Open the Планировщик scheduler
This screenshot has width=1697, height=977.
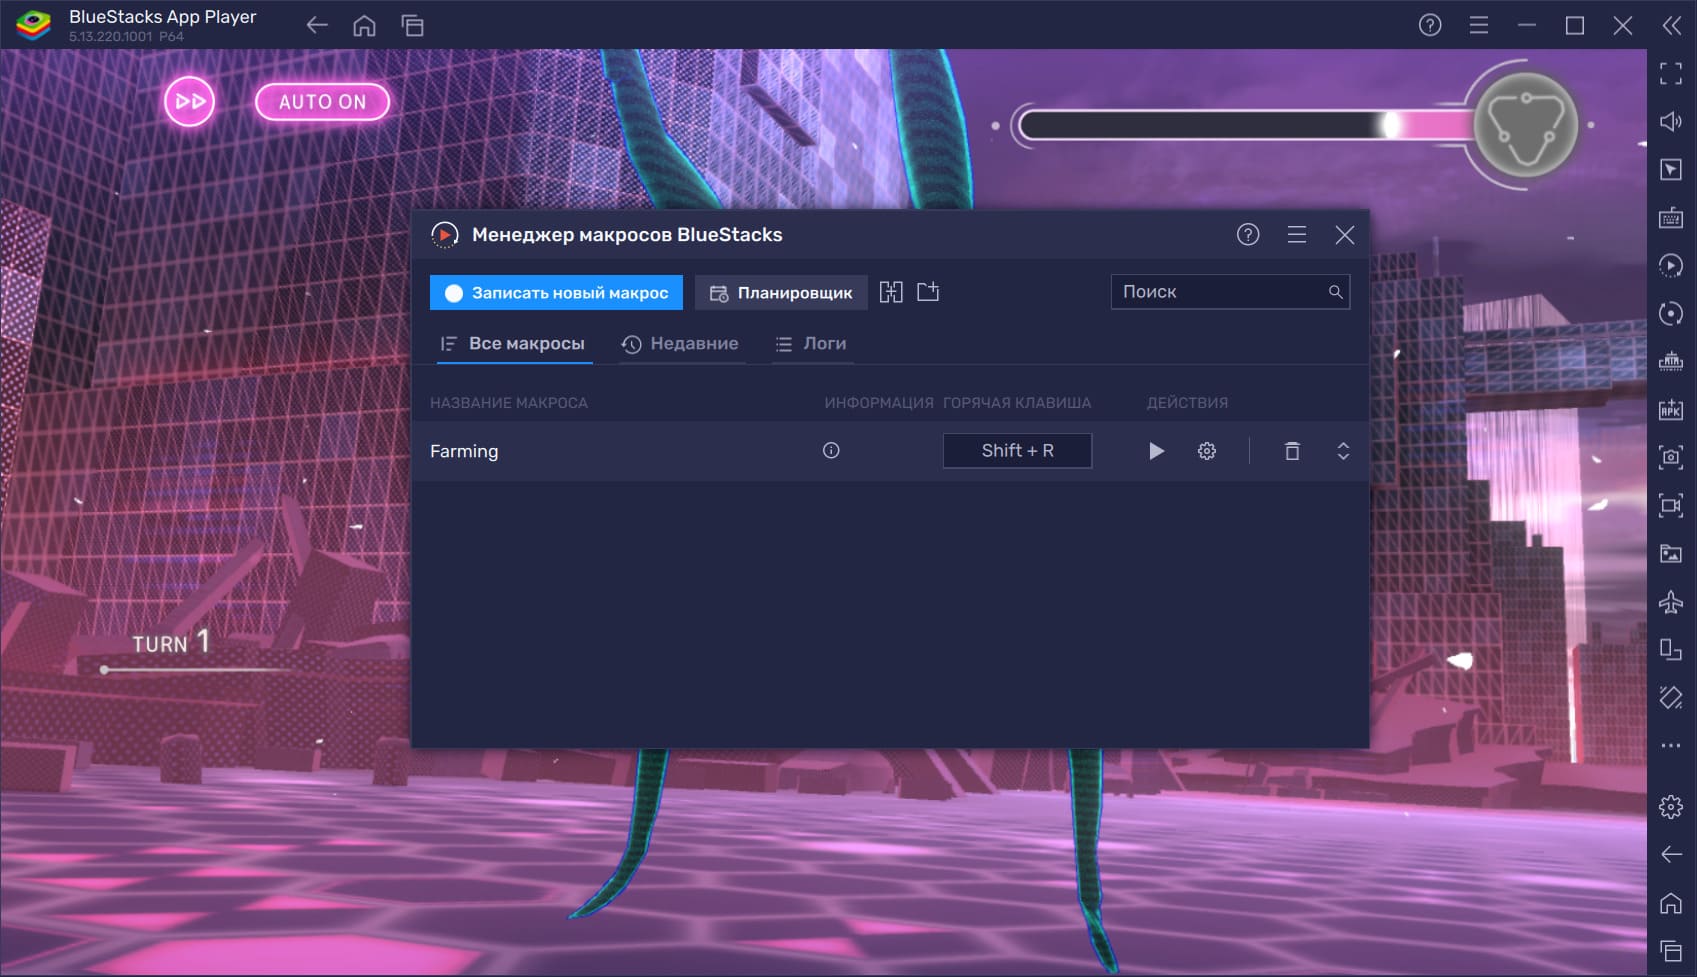[781, 293]
